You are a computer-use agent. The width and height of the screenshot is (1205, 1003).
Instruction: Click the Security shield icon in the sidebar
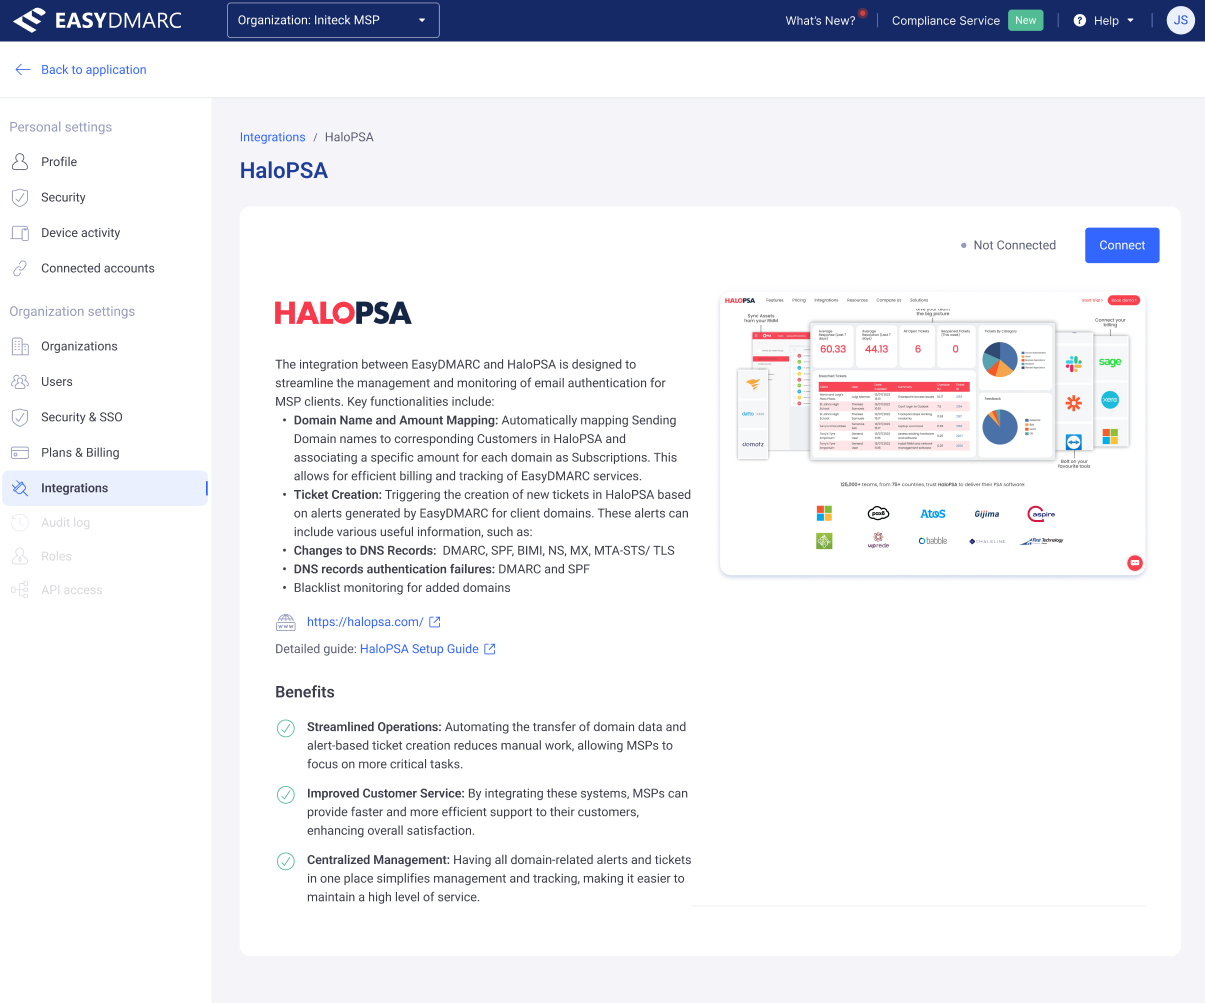click(20, 197)
